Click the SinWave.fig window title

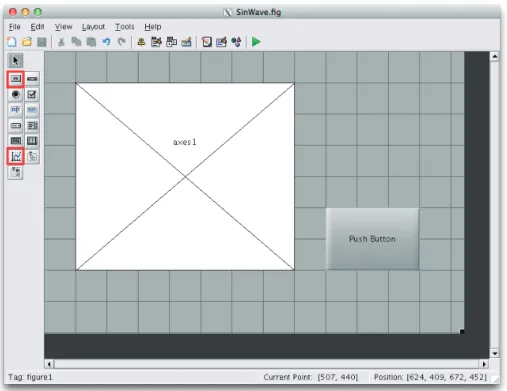tap(258, 12)
